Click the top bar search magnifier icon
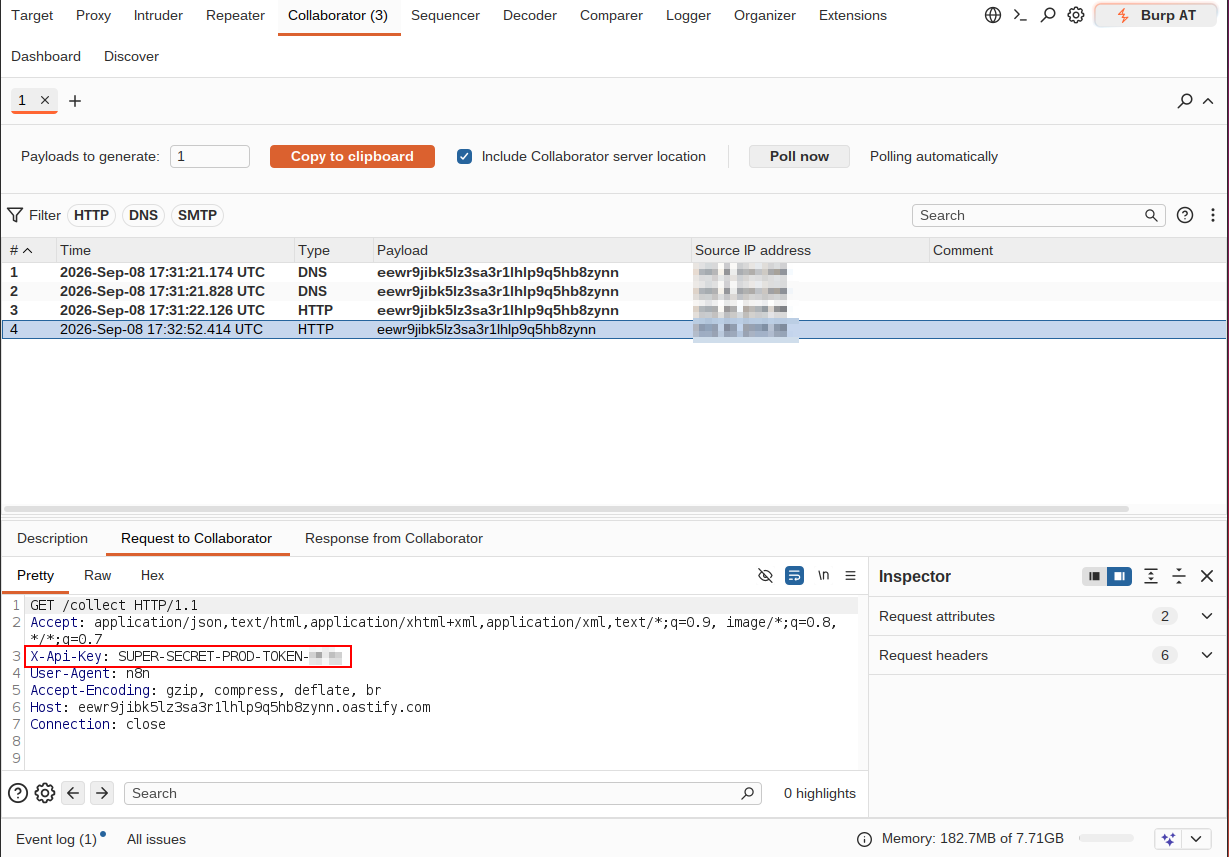Image resolution: width=1229 pixels, height=857 pixels. tap(1048, 15)
